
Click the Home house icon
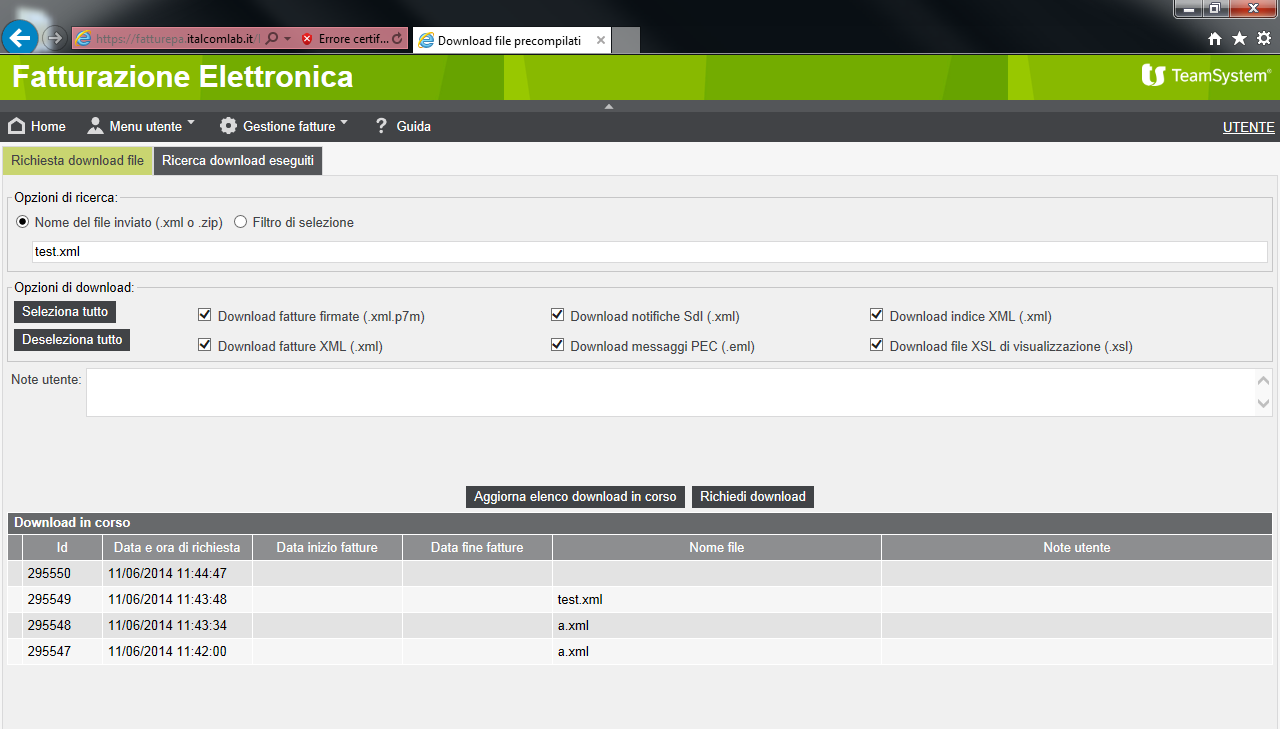tap(16, 126)
